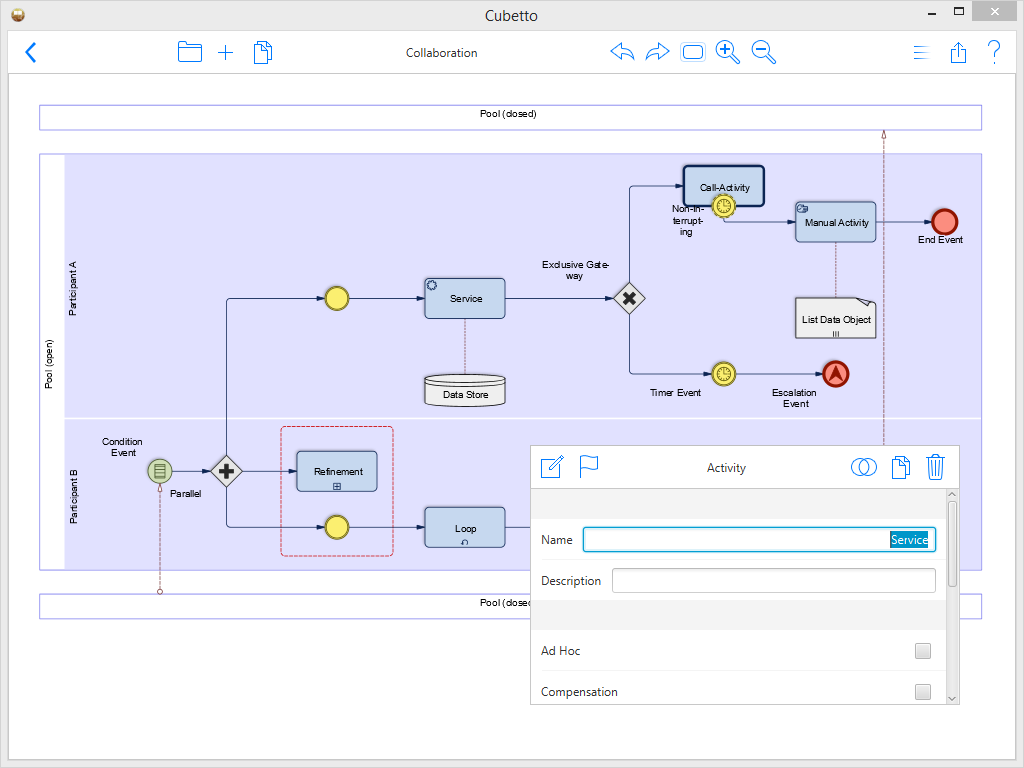Click the trash icon in Activity panel
Viewport: 1024px width, 768px height.
coord(935,467)
